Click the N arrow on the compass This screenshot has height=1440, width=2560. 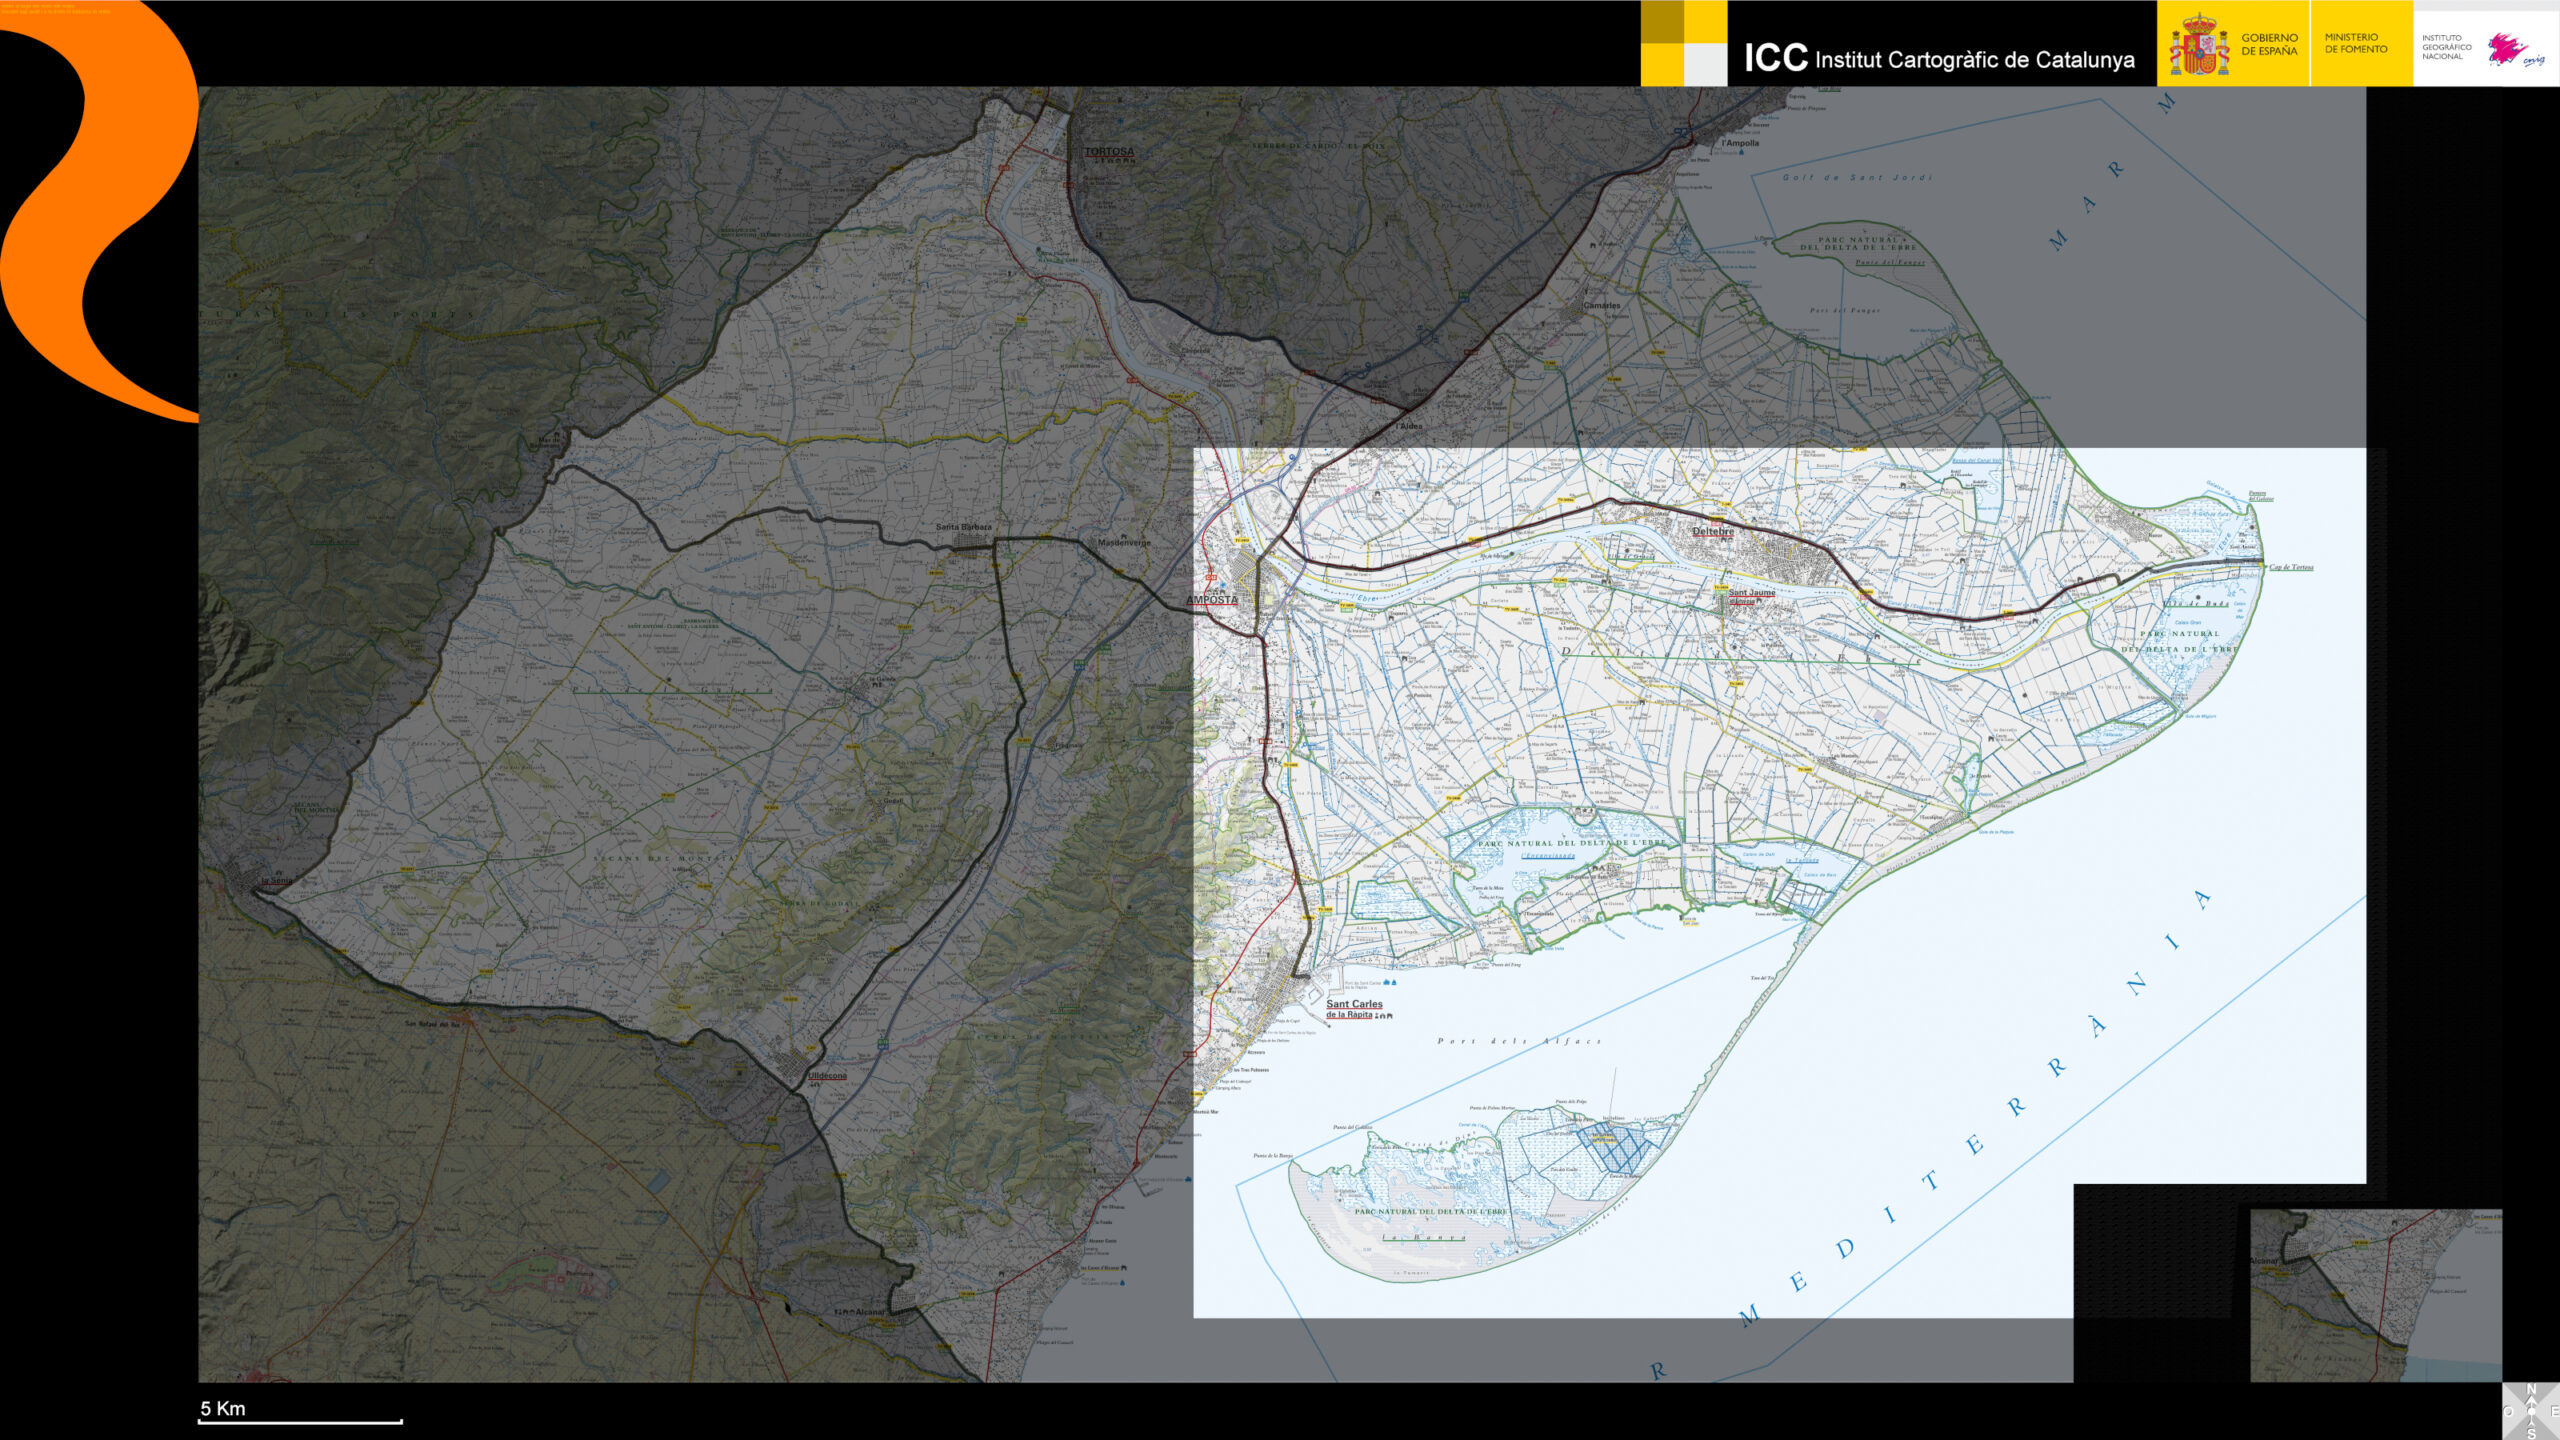tap(2531, 1399)
